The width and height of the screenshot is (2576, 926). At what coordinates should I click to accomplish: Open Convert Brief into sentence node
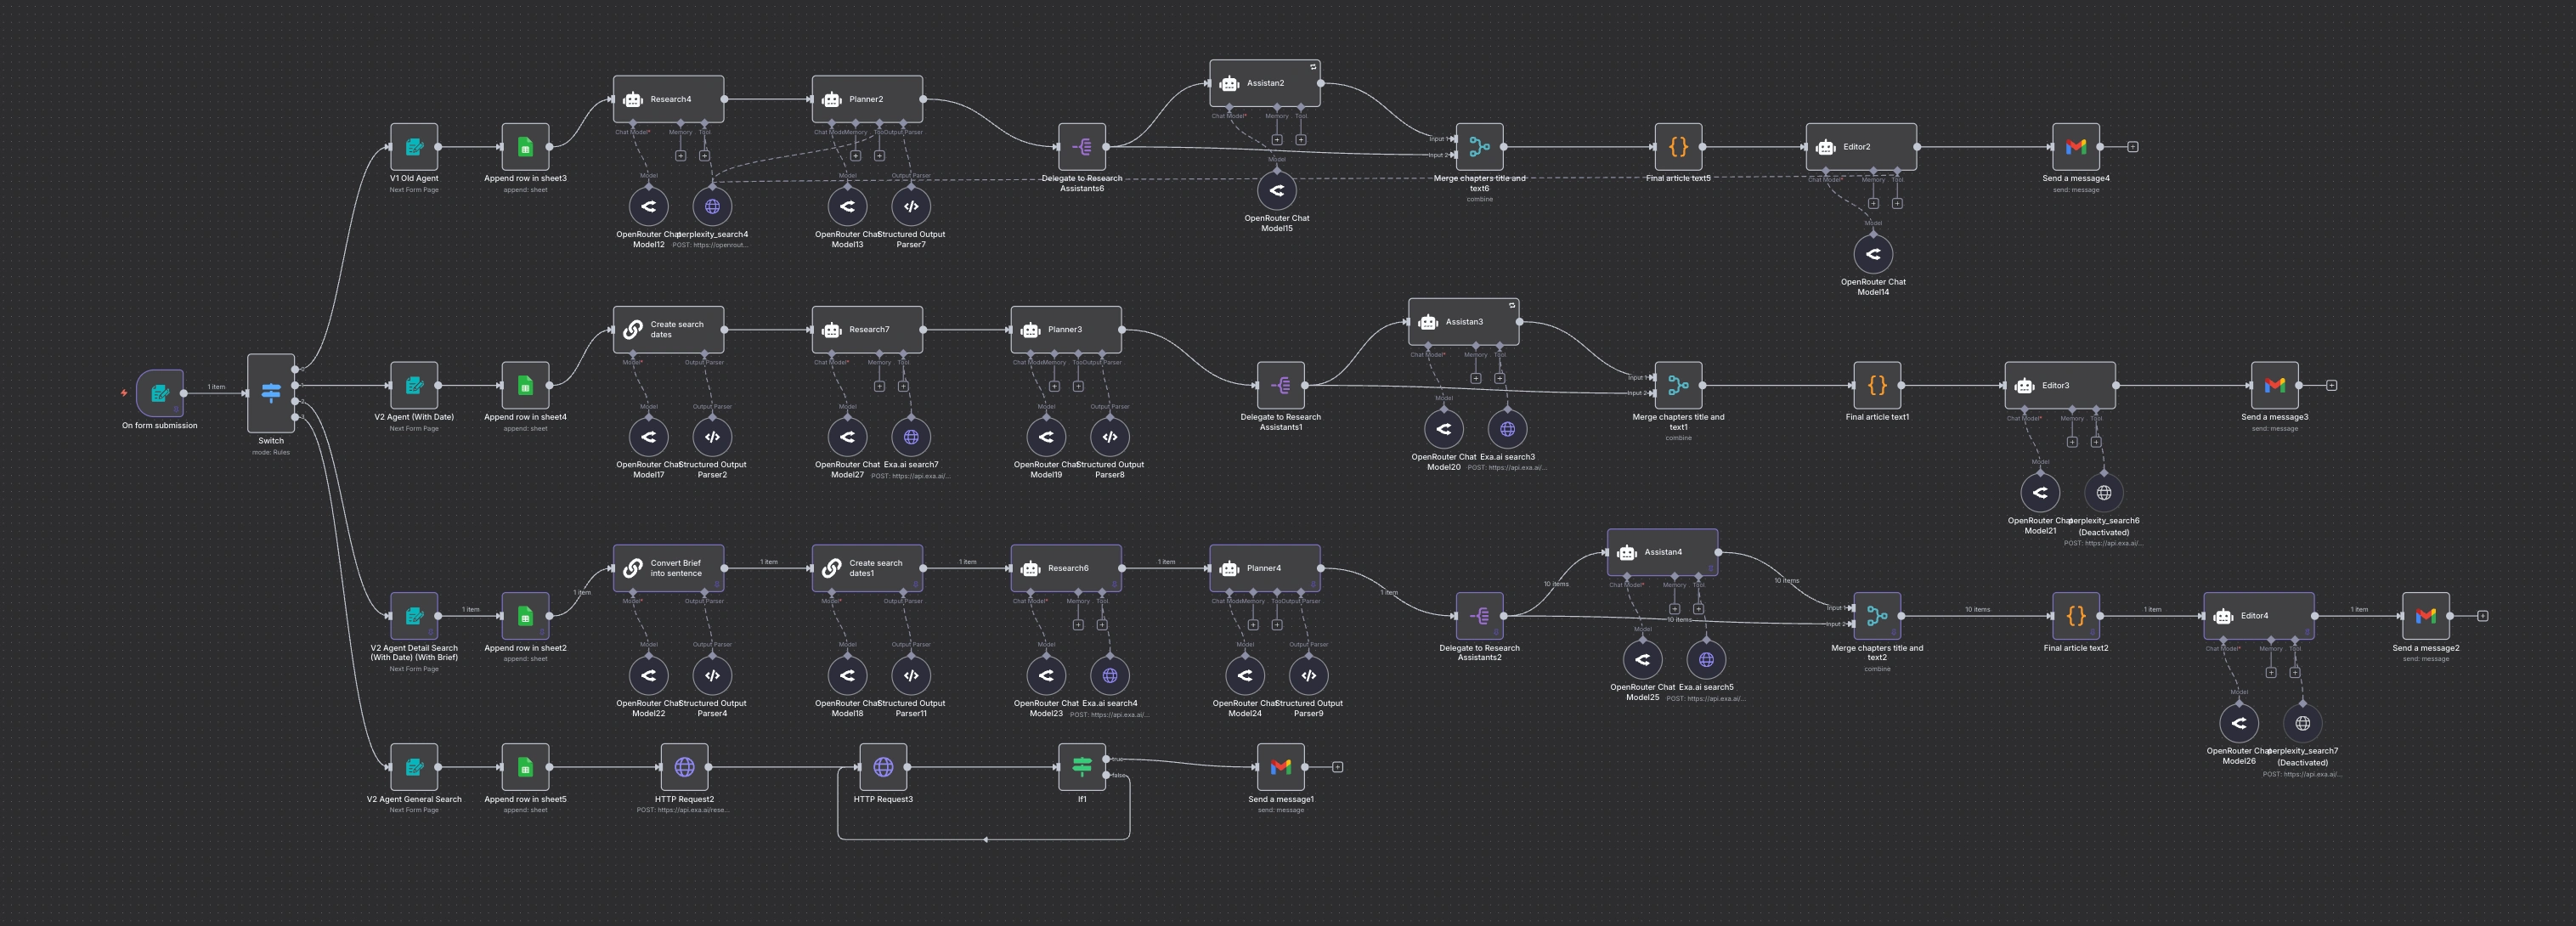(668, 568)
